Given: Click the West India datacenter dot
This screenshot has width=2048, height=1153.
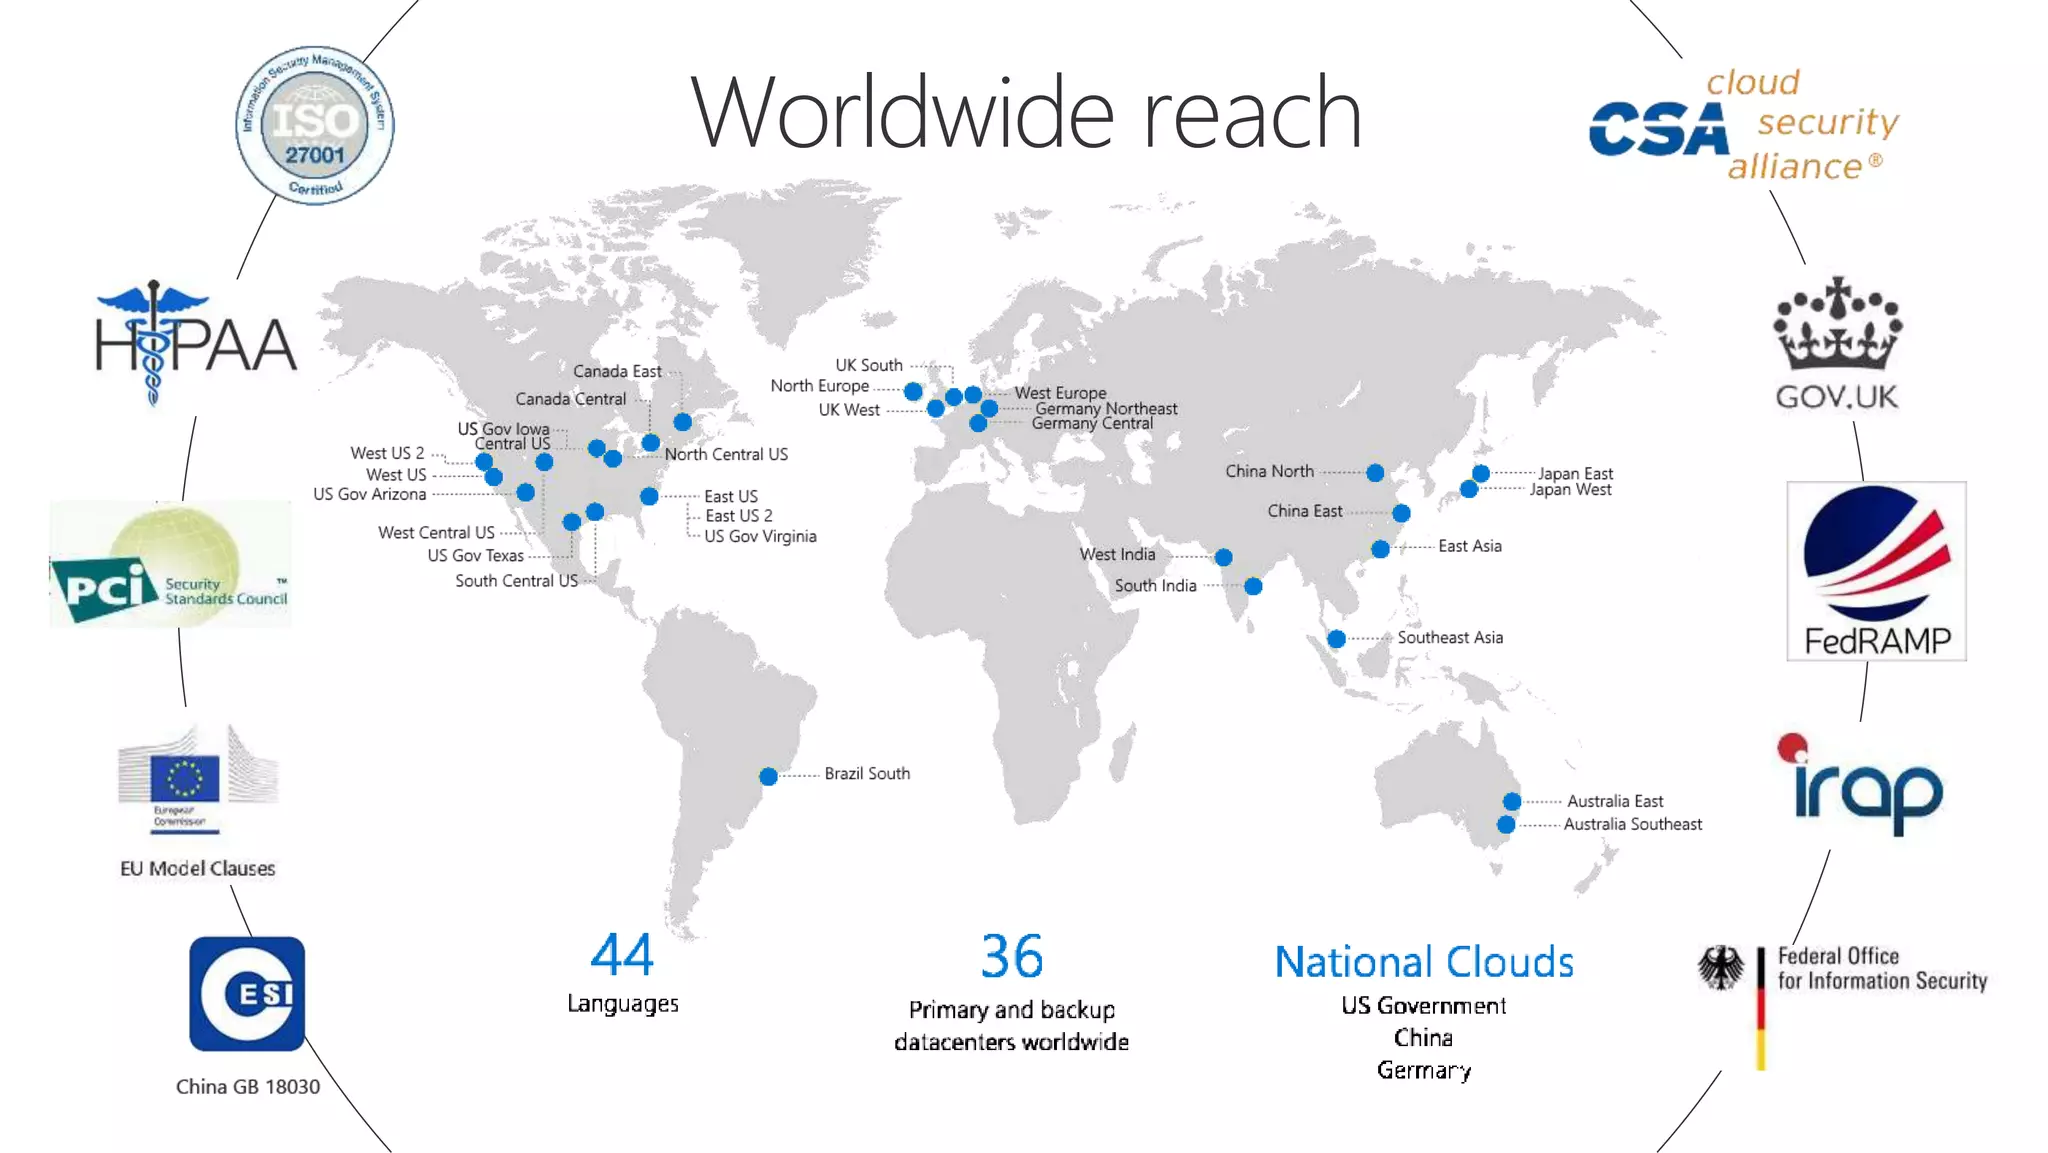Looking at the screenshot, I should coord(1223,557).
